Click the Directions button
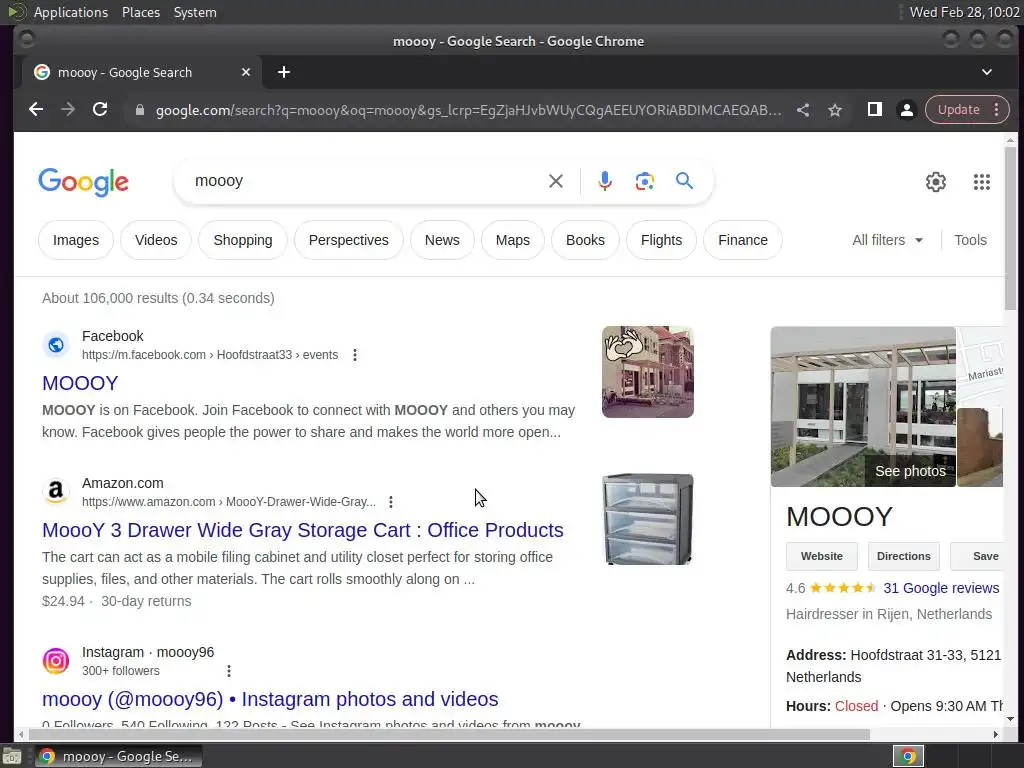The width and height of the screenshot is (1024, 768). (x=904, y=556)
